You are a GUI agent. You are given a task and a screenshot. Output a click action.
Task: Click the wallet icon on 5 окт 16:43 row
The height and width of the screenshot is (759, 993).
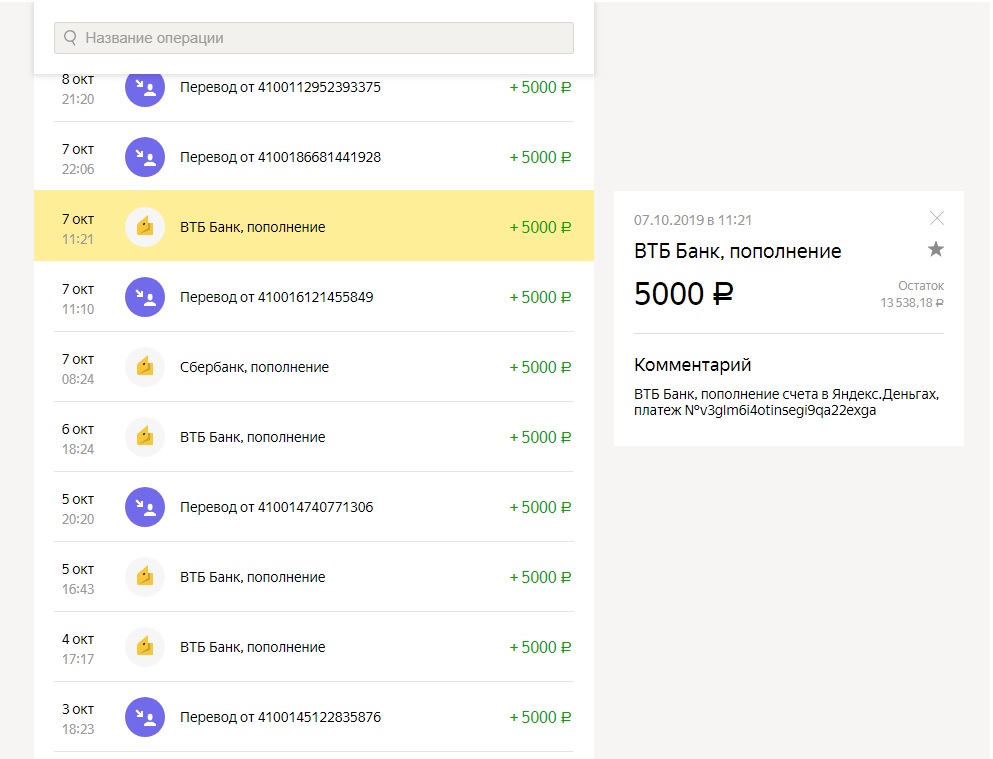[x=145, y=577]
